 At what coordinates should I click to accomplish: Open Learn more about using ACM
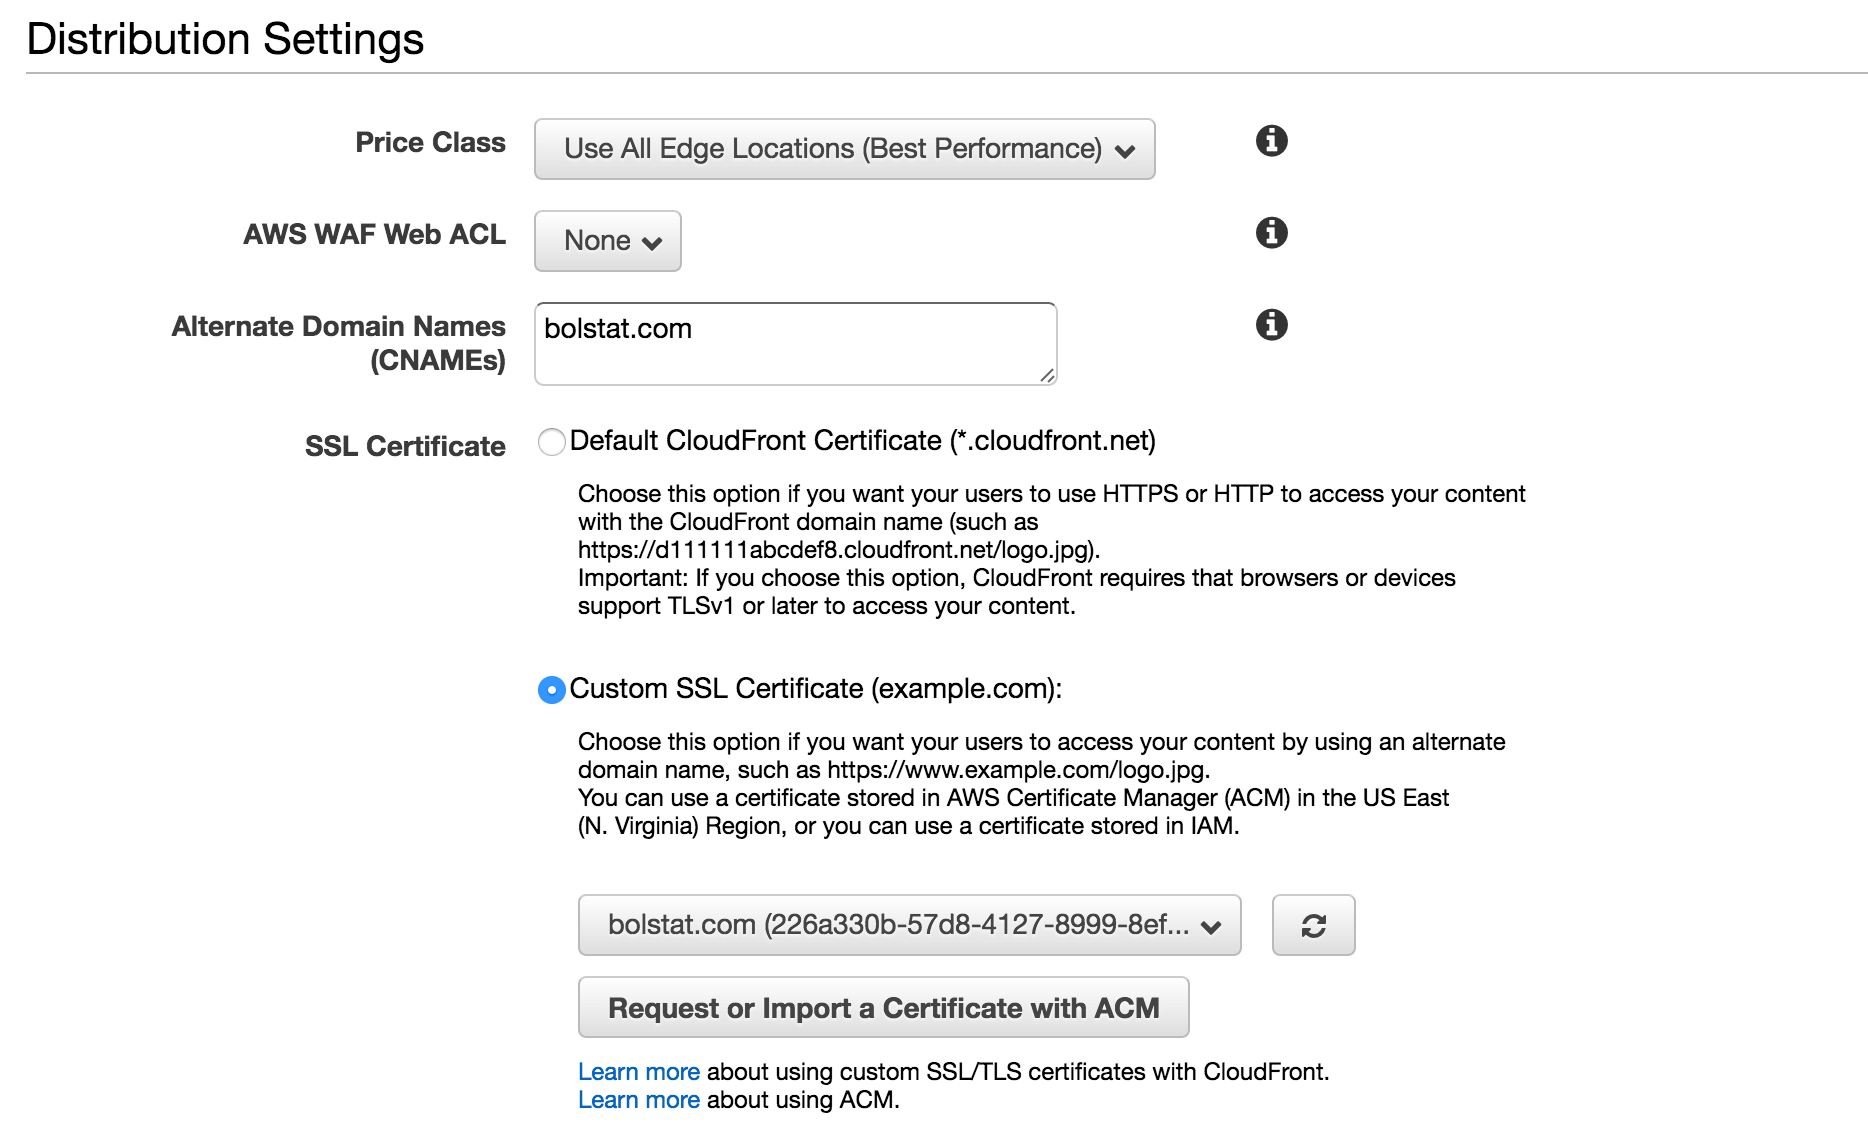pos(639,1100)
